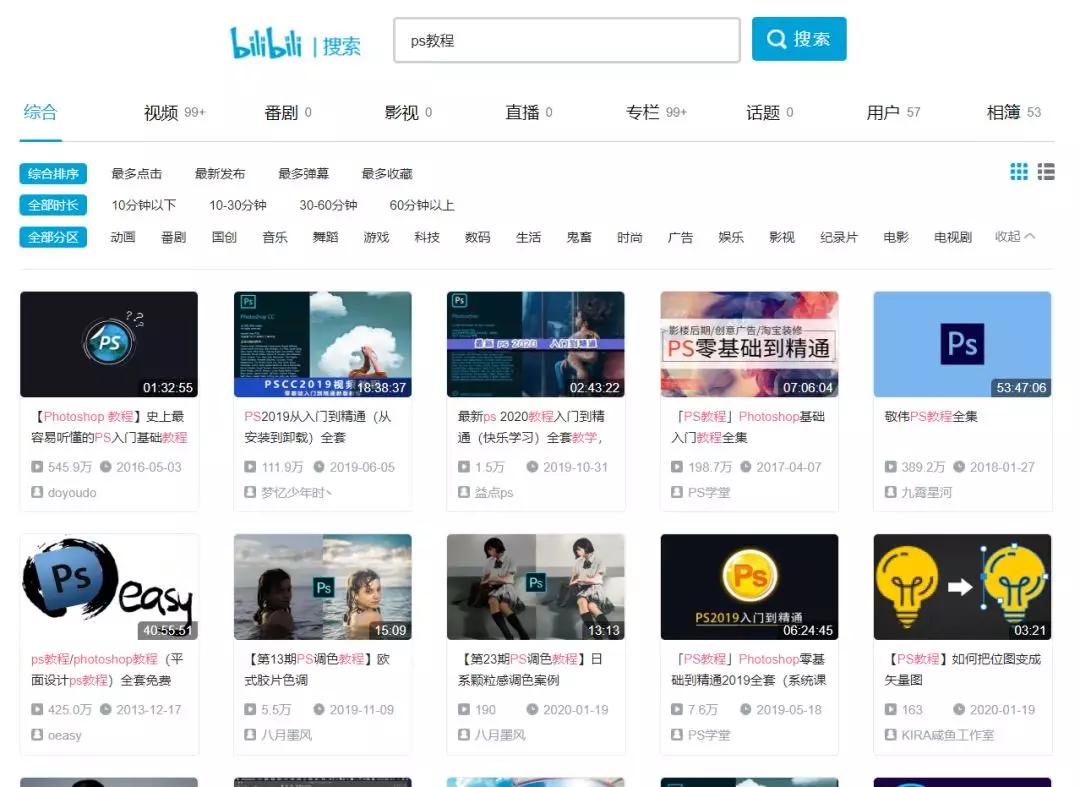
Task: Select 最新发布 sort option
Action: click(x=220, y=172)
